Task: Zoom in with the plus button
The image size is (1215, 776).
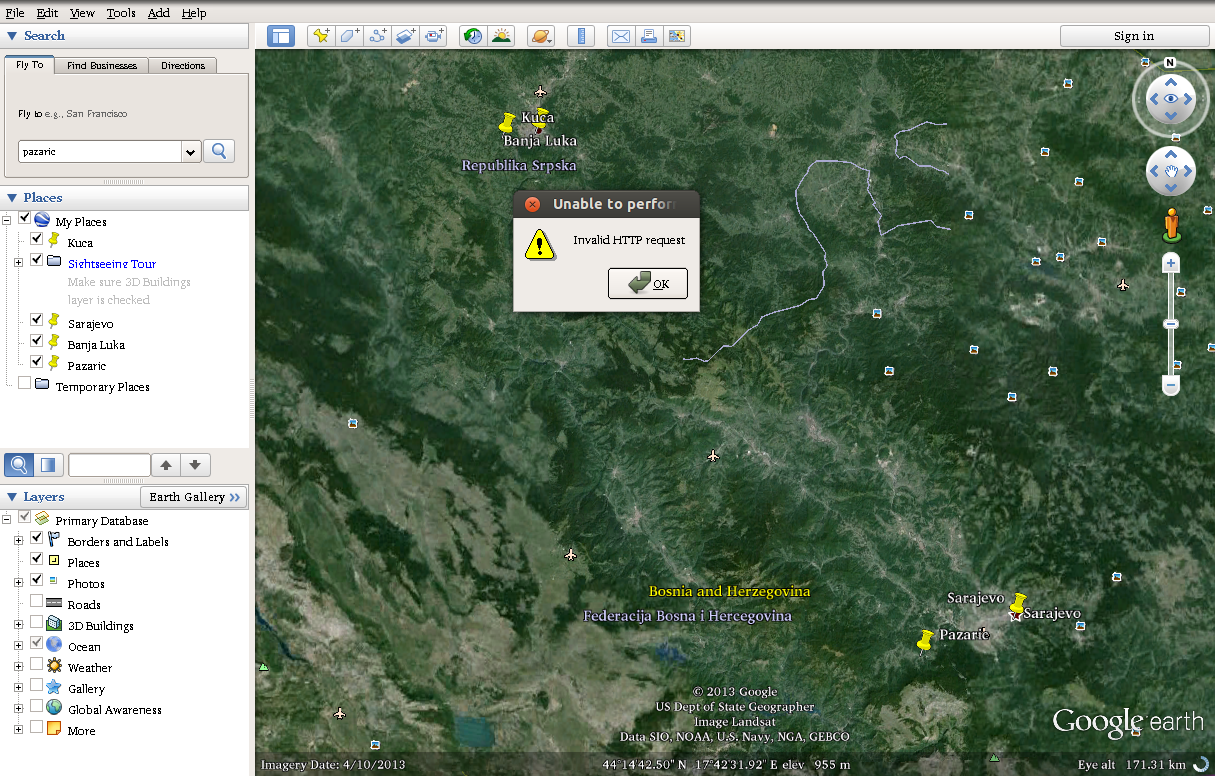Action: pos(1171,263)
